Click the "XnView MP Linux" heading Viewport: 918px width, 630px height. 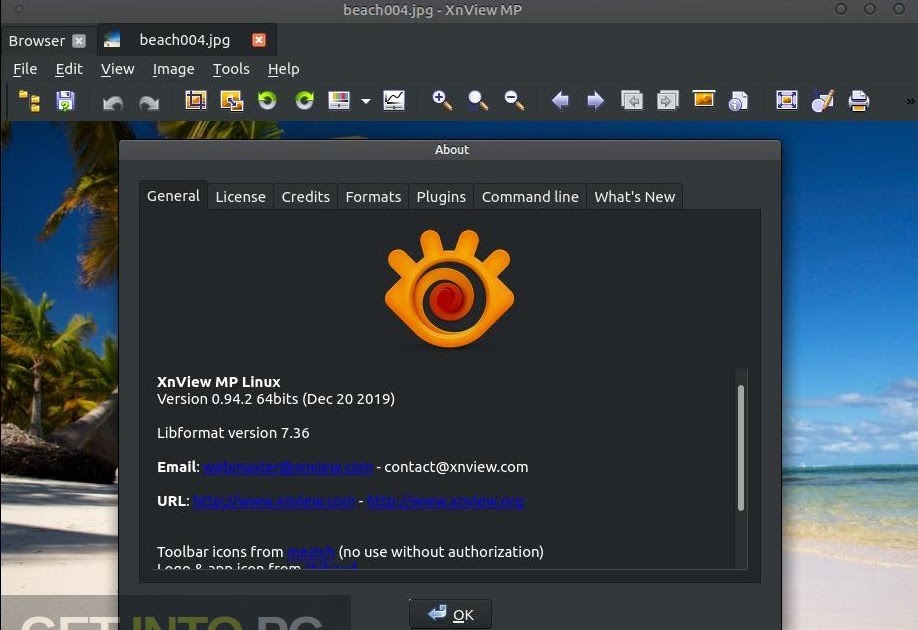(218, 382)
